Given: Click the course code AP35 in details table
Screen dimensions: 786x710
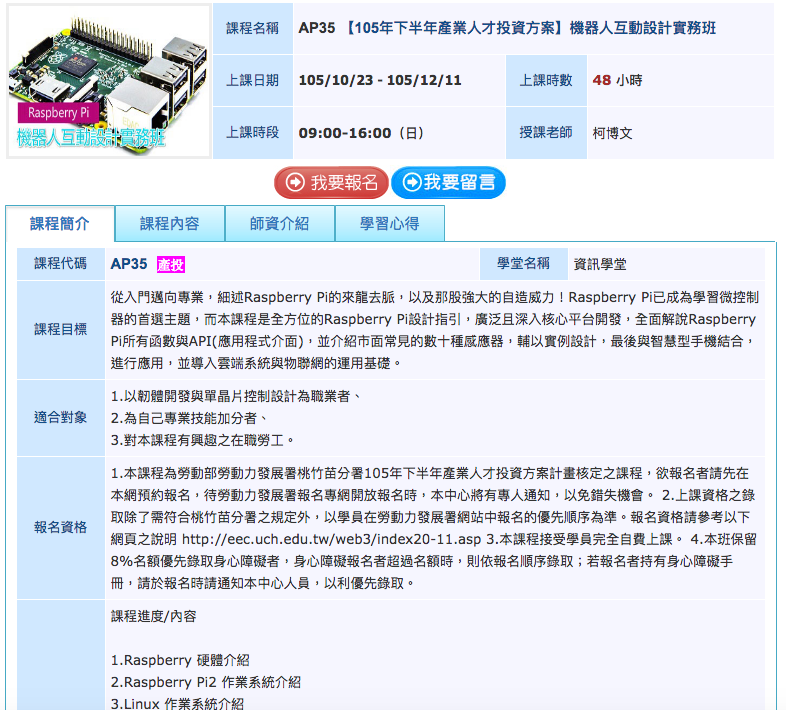Looking at the screenshot, I should click(x=129, y=264).
